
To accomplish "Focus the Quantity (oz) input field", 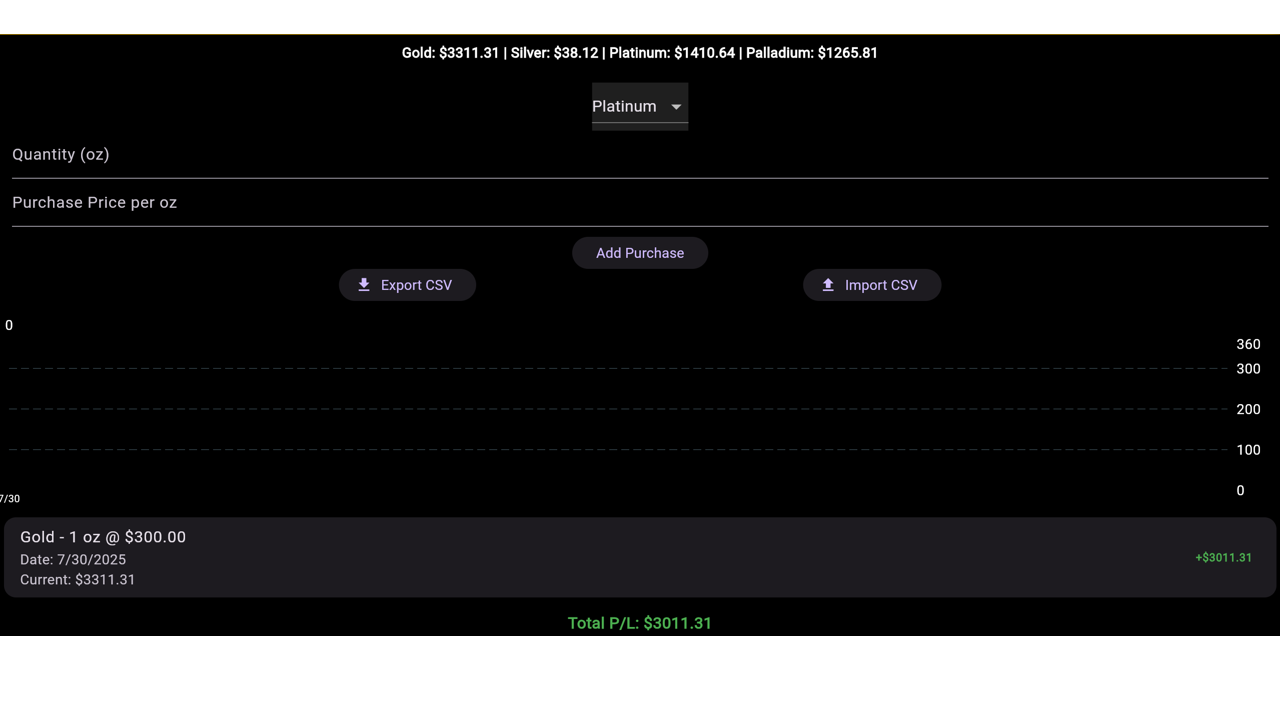I will tap(640, 155).
